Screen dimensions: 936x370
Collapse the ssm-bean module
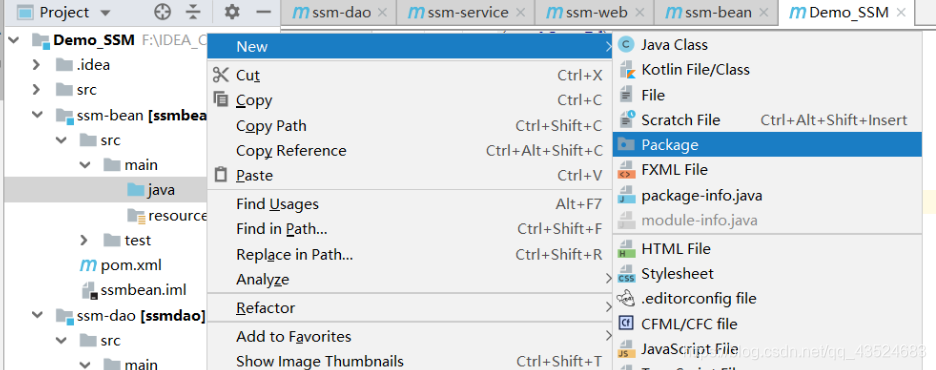tap(37, 115)
